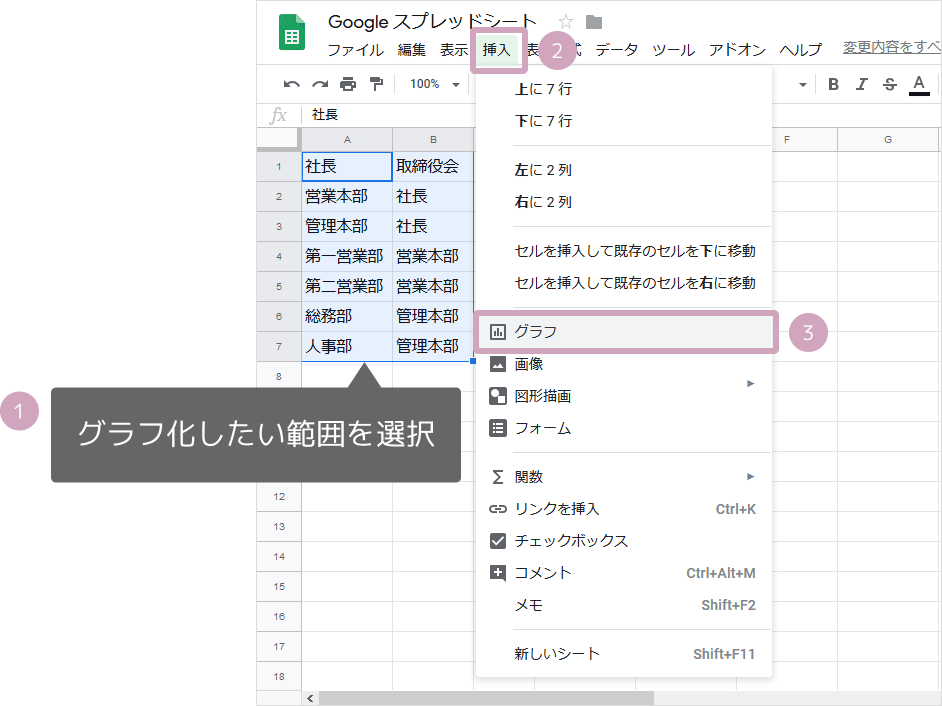
Task: Apply strikethrough formatting
Action: click(x=889, y=85)
